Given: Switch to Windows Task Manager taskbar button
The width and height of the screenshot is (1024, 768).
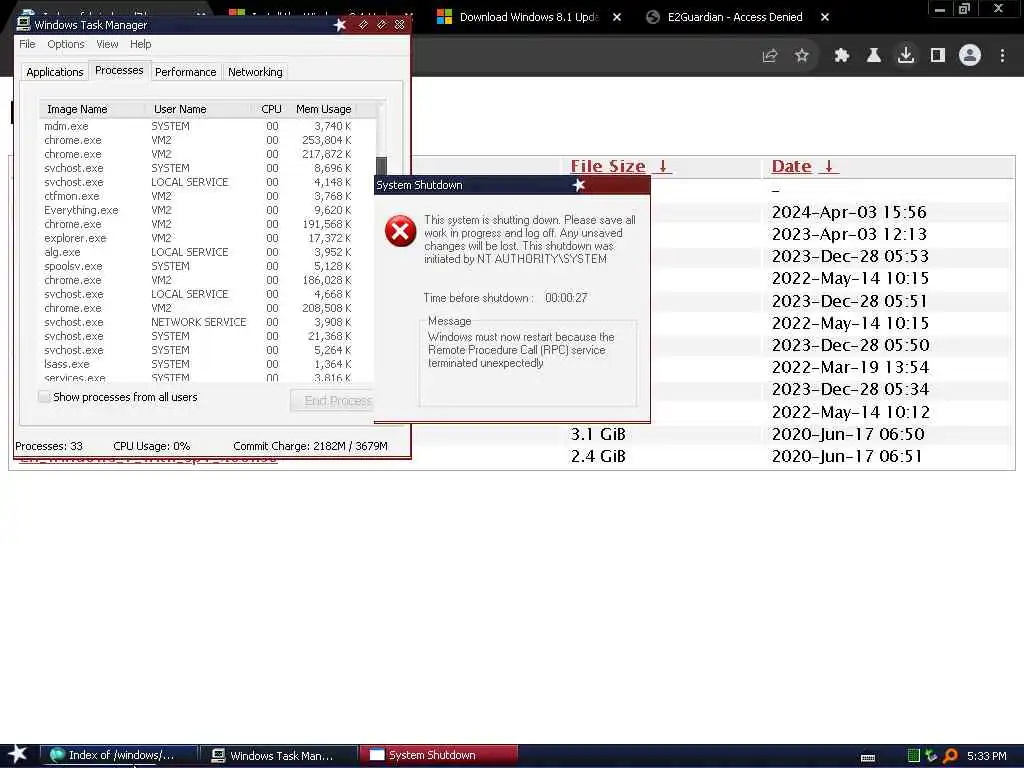Looking at the screenshot, I should pyautogui.click(x=280, y=756).
